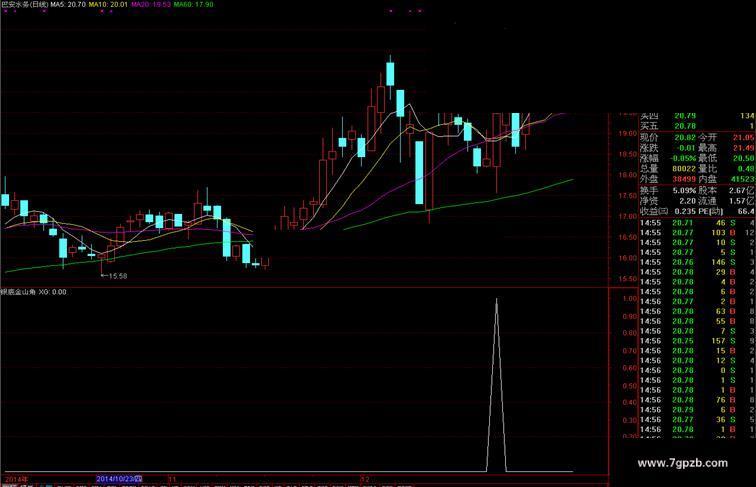Click the PE(动) value 66.4
The width and height of the screenshot is (756, 487).
pos(746,211)
